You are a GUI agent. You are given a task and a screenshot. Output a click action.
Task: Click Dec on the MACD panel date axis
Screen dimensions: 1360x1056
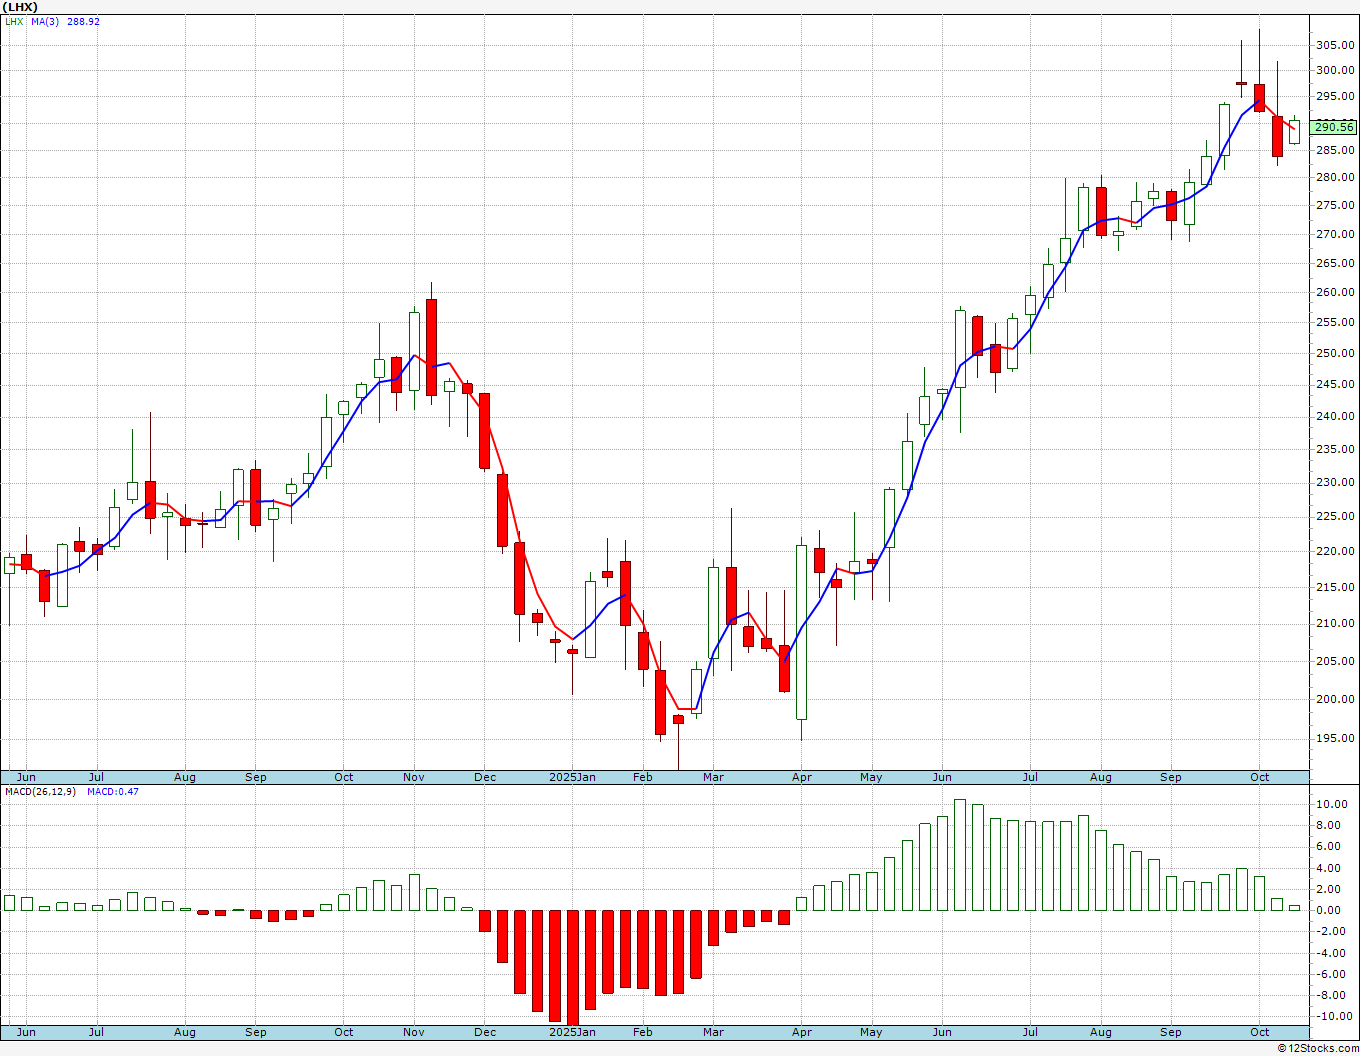coord(485,1032)
